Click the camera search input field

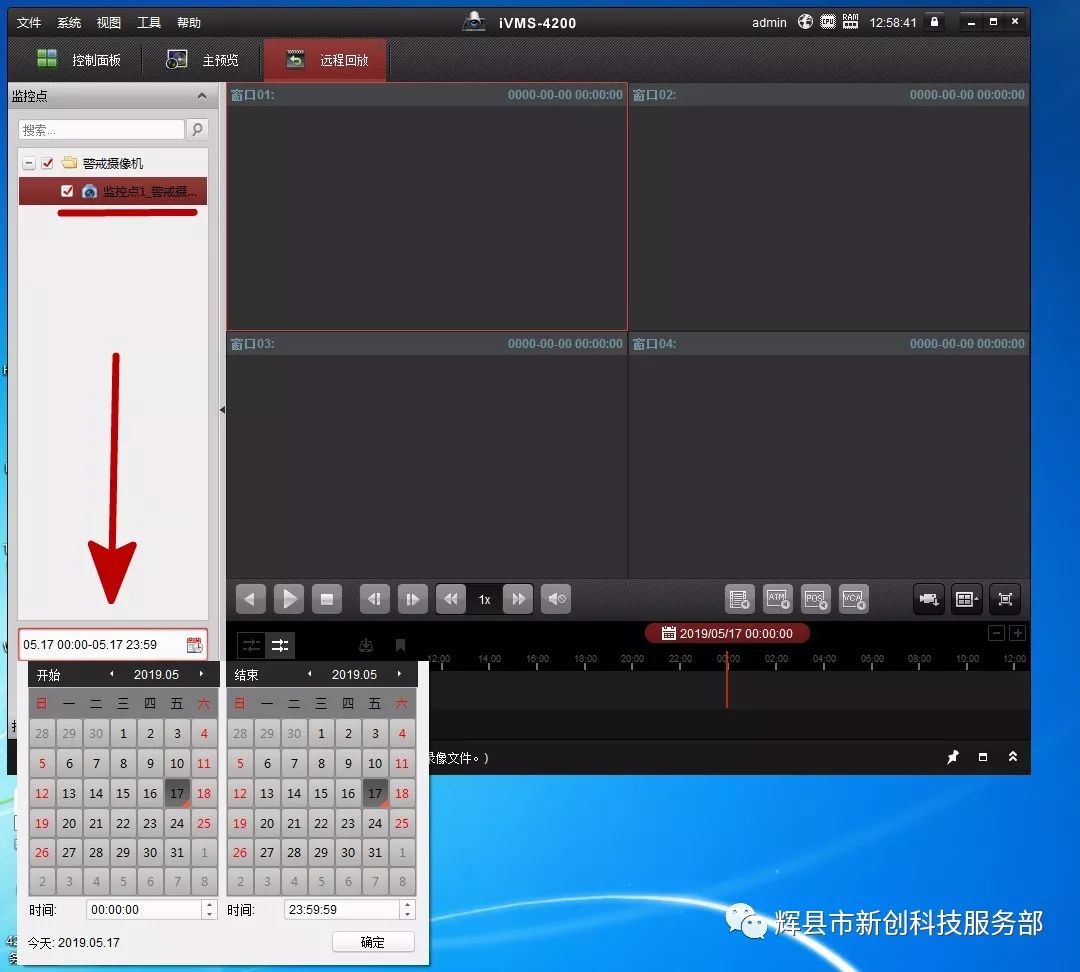(101, 130)
